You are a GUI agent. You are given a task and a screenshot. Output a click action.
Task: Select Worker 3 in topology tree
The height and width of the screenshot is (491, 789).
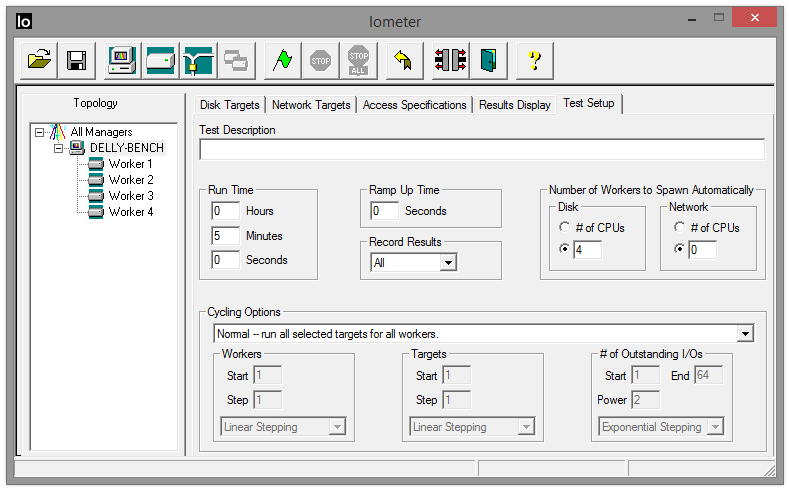[131, 196]
